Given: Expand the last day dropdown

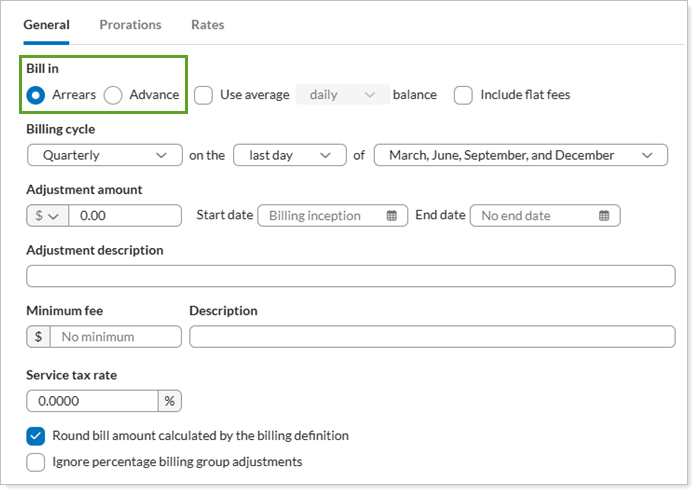Looking at the screenshot, I should point(288,155).
